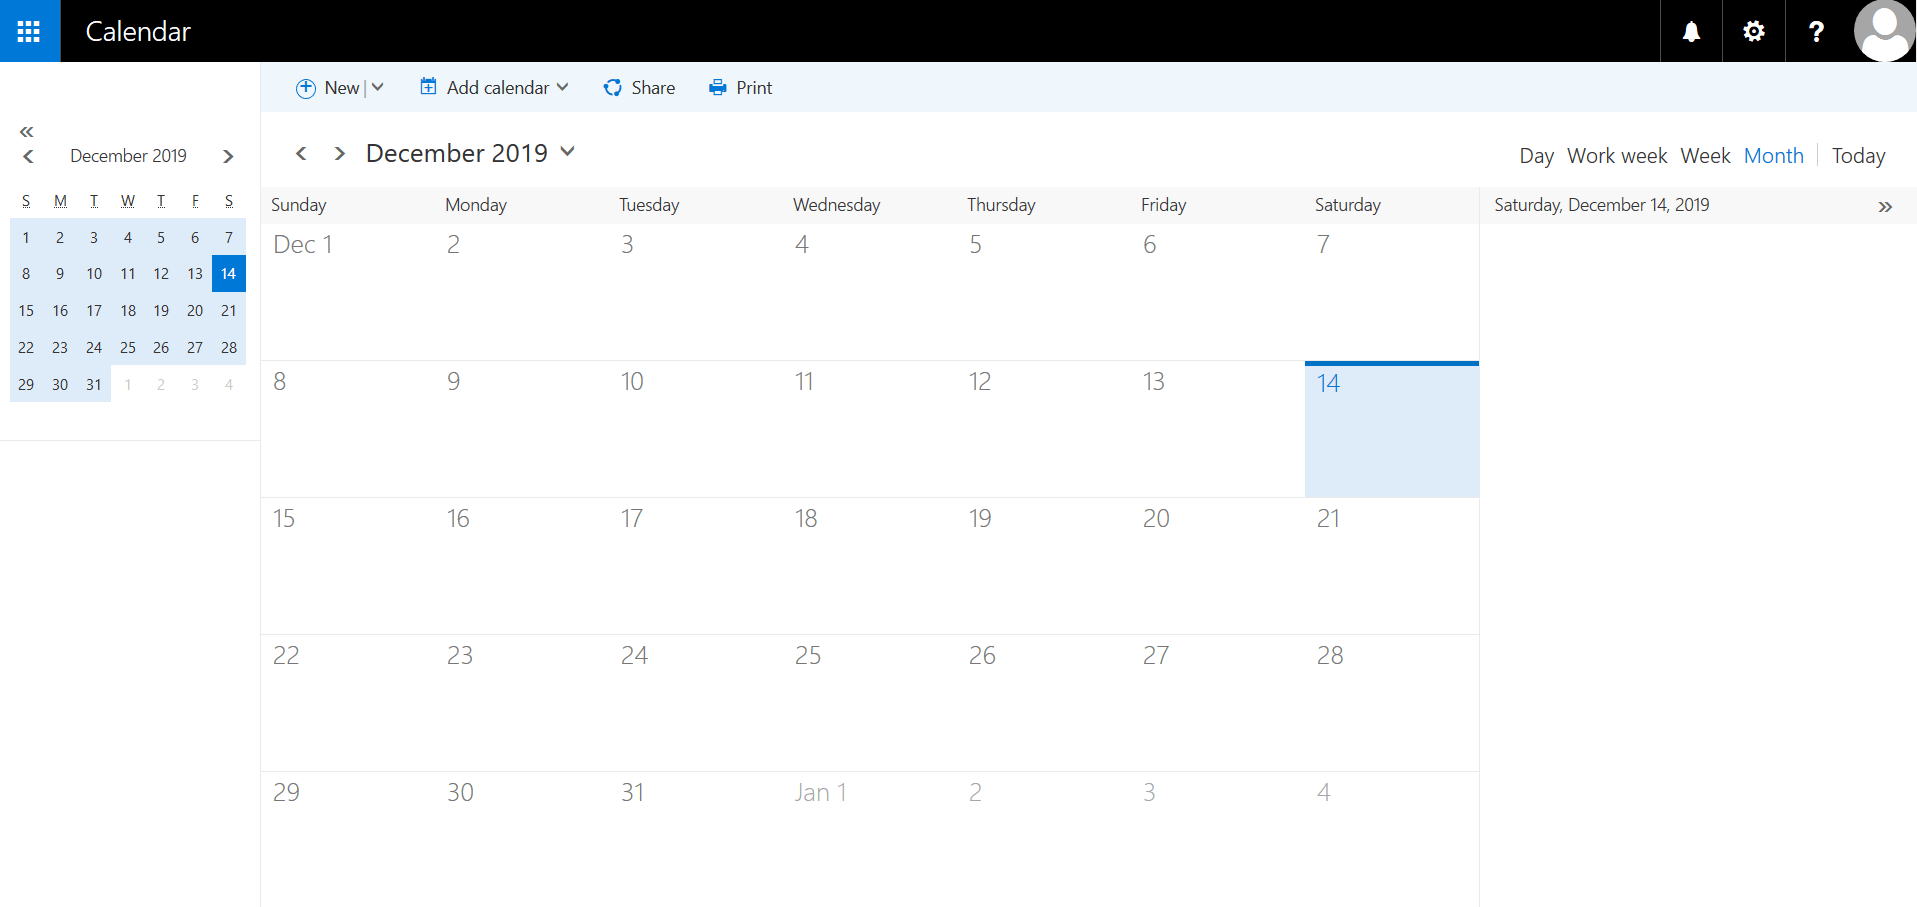Select the 31 cell in month grid
Screen dimensions: 1917x907
point(695,839)
